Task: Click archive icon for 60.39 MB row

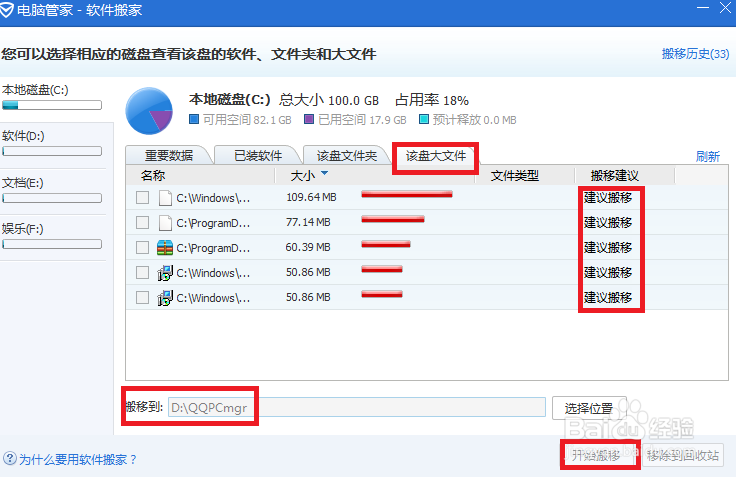Action: click(x=165, y=247)
